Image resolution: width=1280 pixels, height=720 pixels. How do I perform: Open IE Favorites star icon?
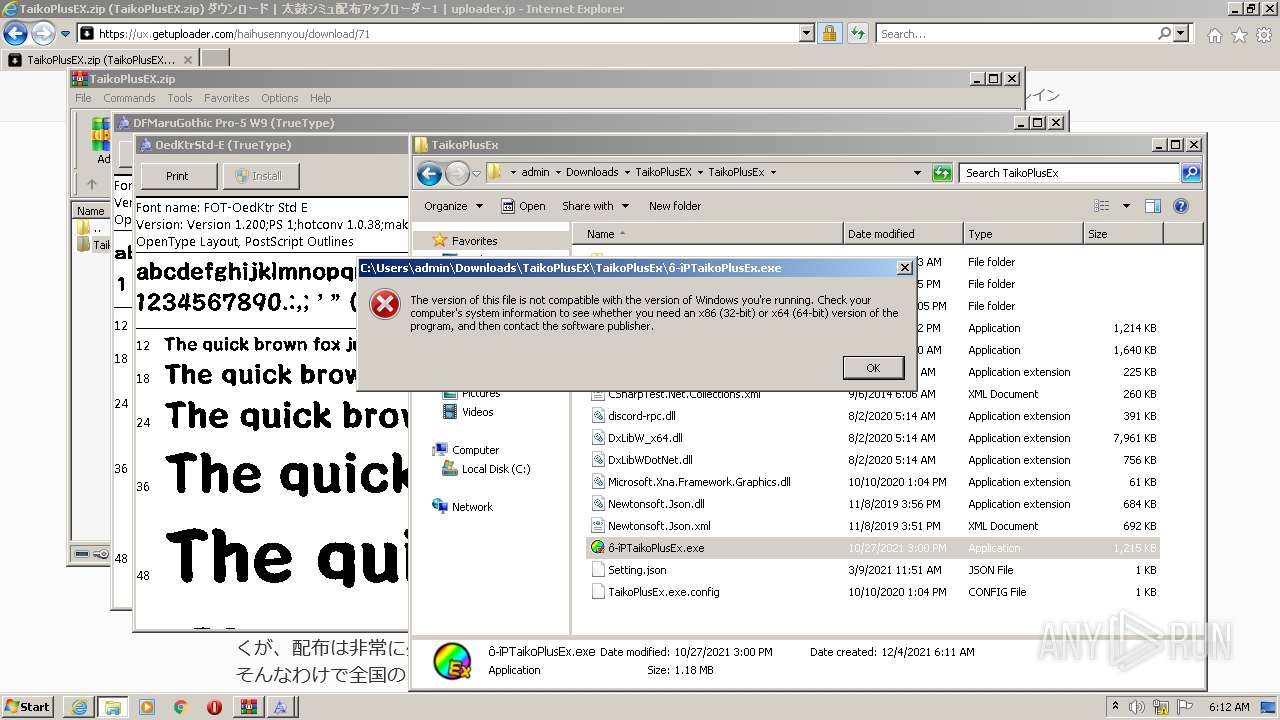[1239, 35]
